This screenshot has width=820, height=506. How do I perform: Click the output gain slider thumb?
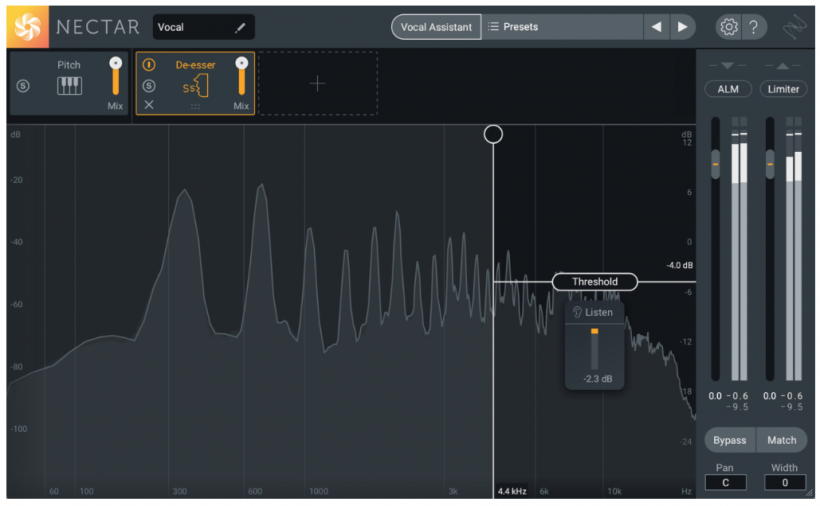(x=770, y=164)
